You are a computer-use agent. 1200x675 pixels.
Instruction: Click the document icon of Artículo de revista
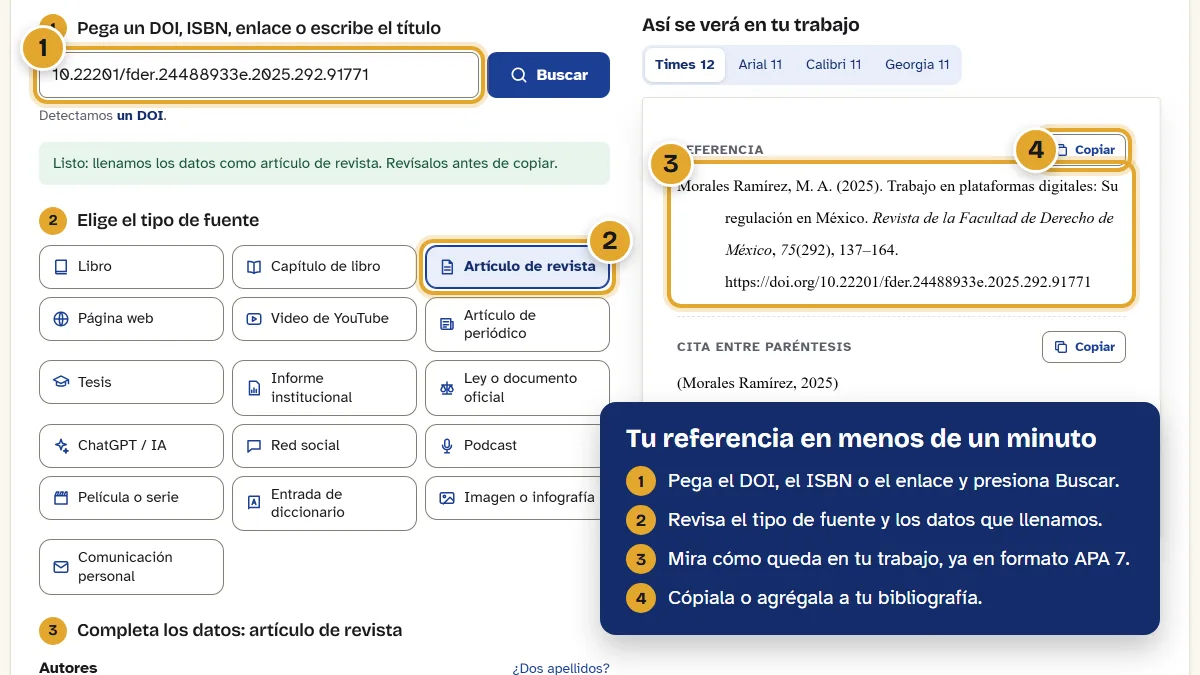click(446, 267)
